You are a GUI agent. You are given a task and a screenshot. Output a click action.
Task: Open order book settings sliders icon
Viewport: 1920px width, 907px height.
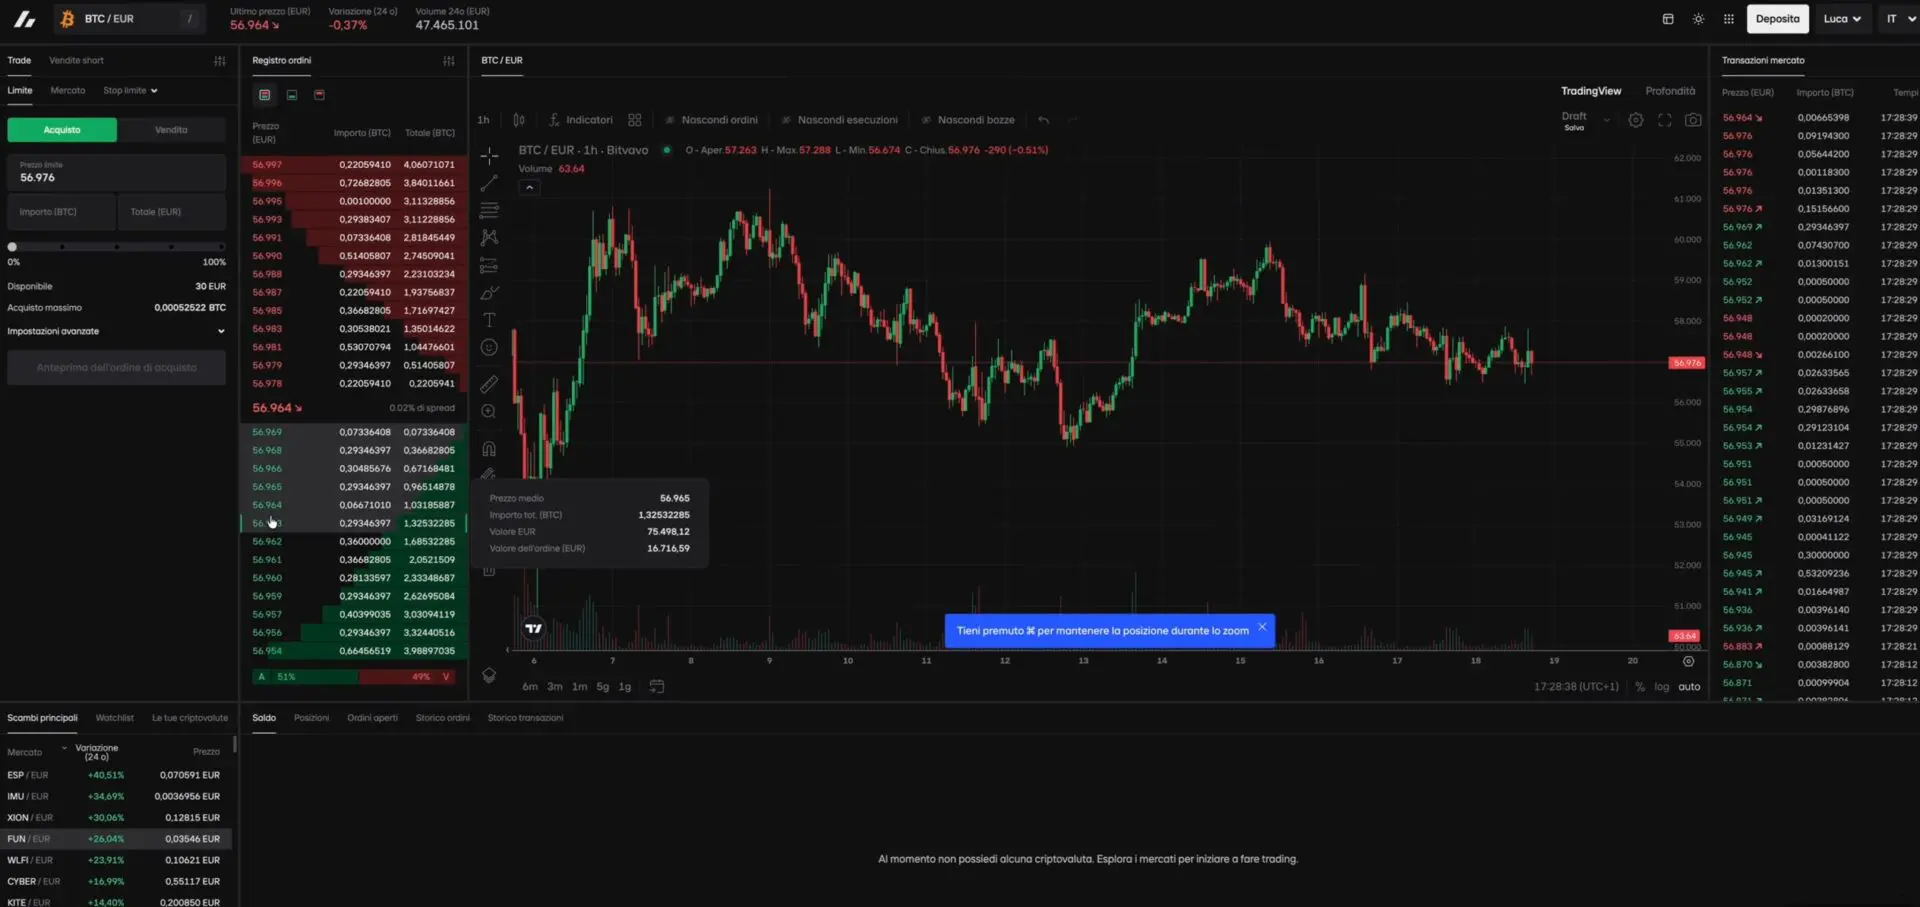[449, 61]
